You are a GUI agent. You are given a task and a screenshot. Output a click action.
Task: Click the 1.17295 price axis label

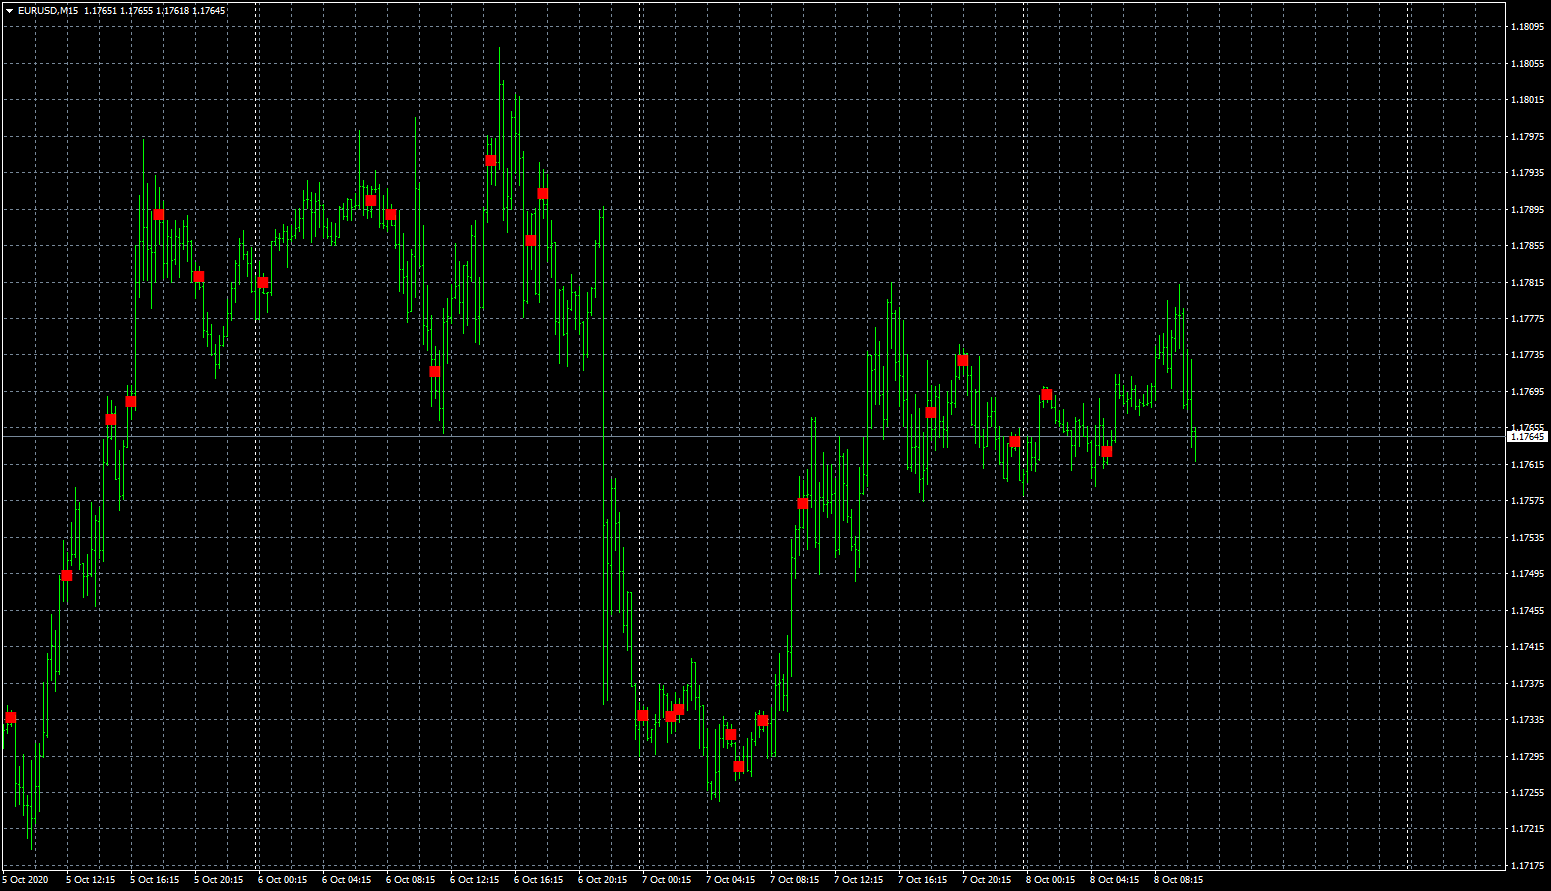pyautogui.click(x=1527, y=757)
